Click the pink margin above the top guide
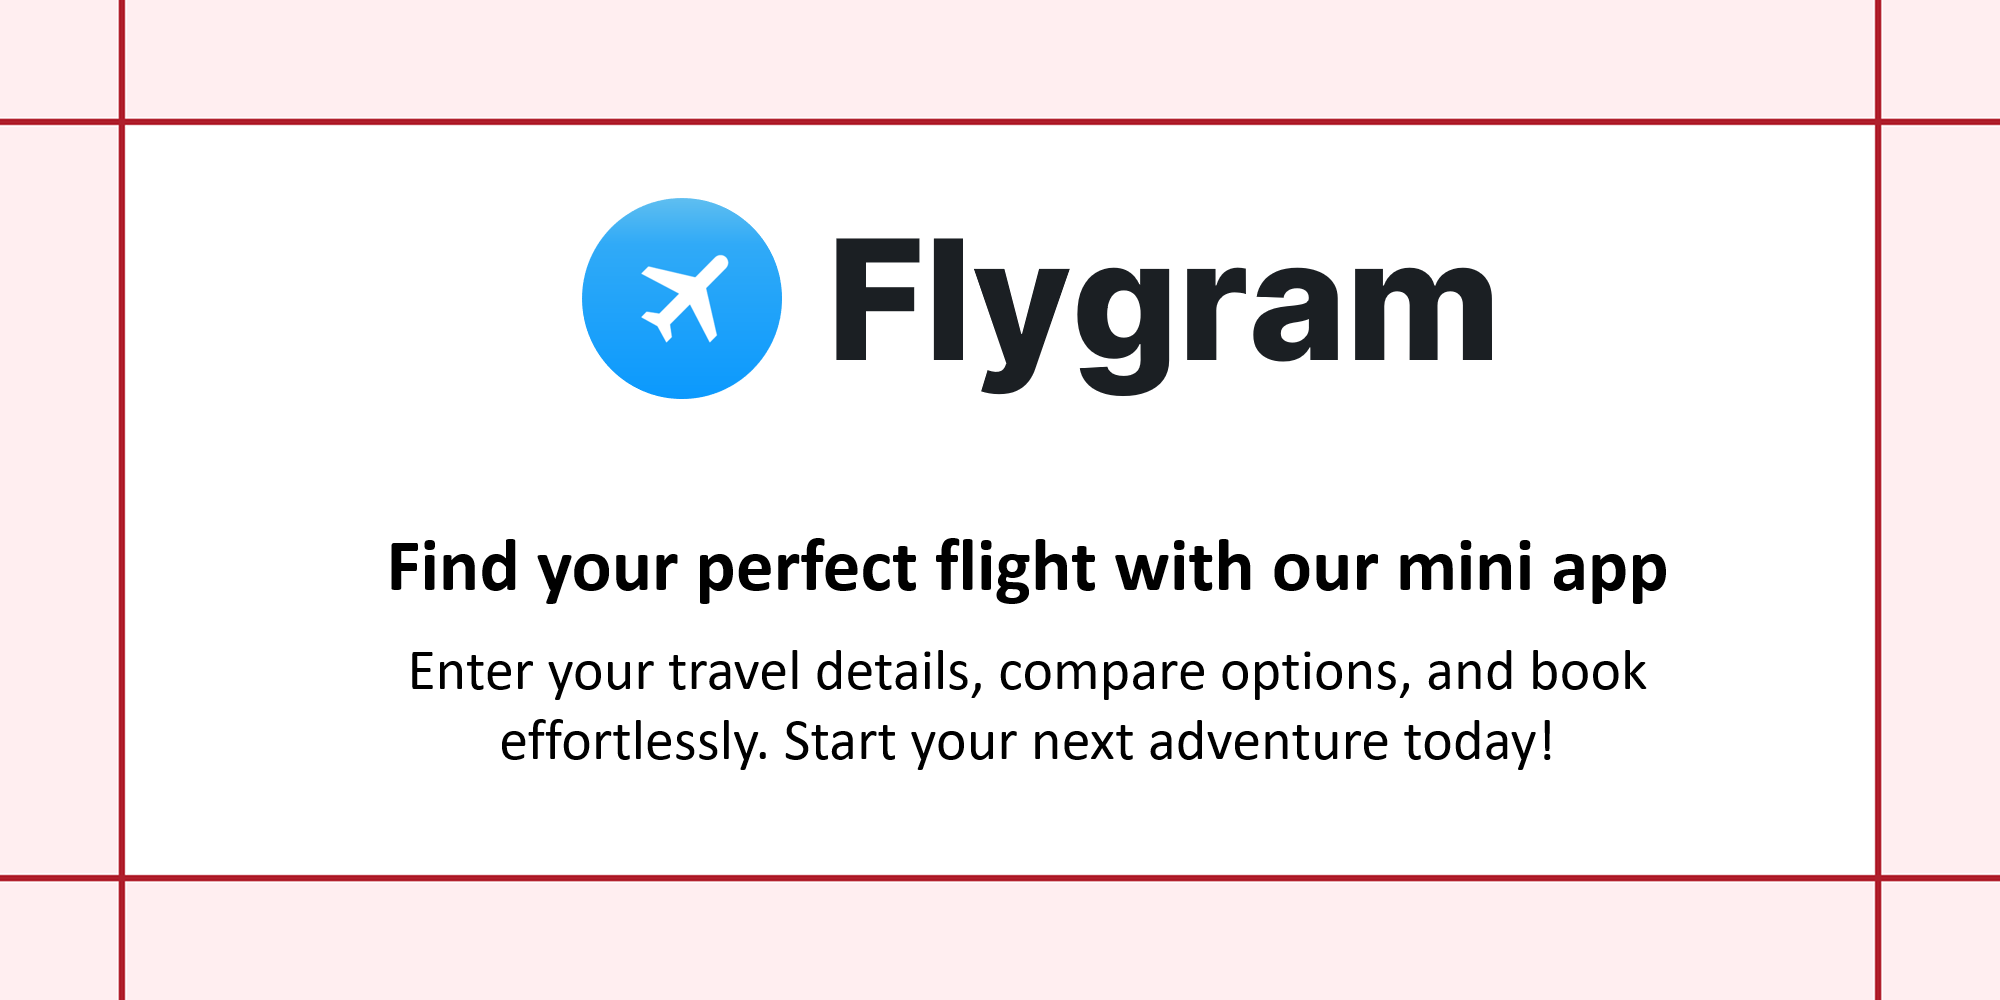 point(1000,59)
